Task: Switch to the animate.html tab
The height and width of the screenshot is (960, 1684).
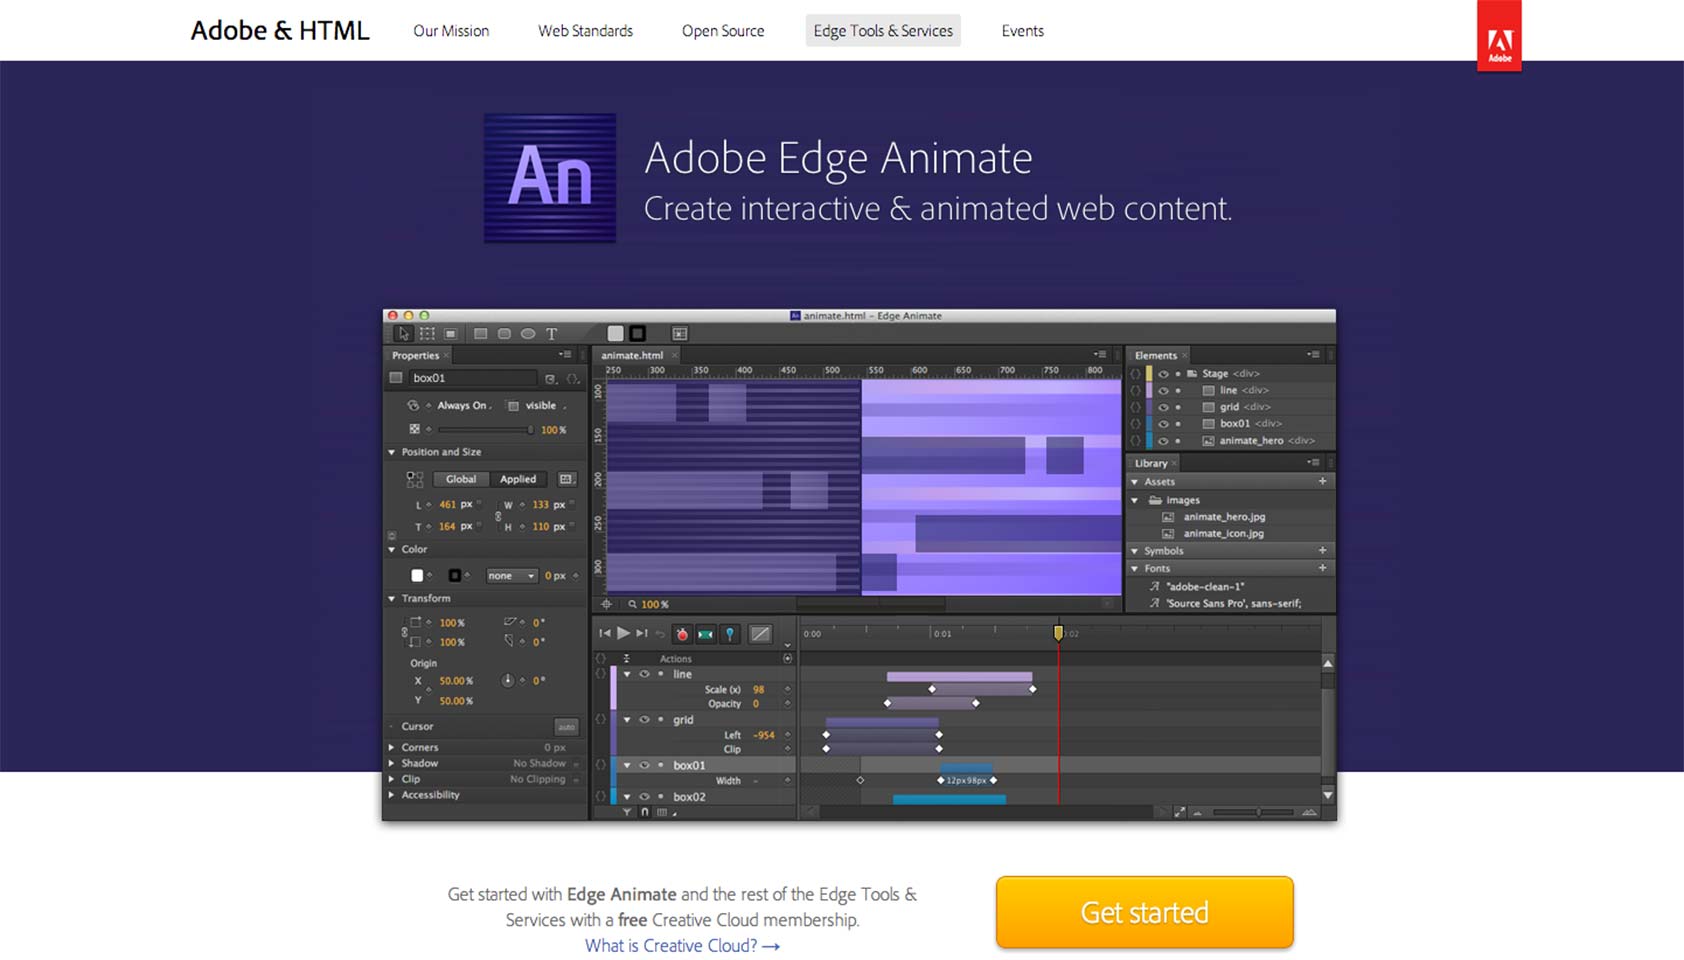Action: pos(632,355)
